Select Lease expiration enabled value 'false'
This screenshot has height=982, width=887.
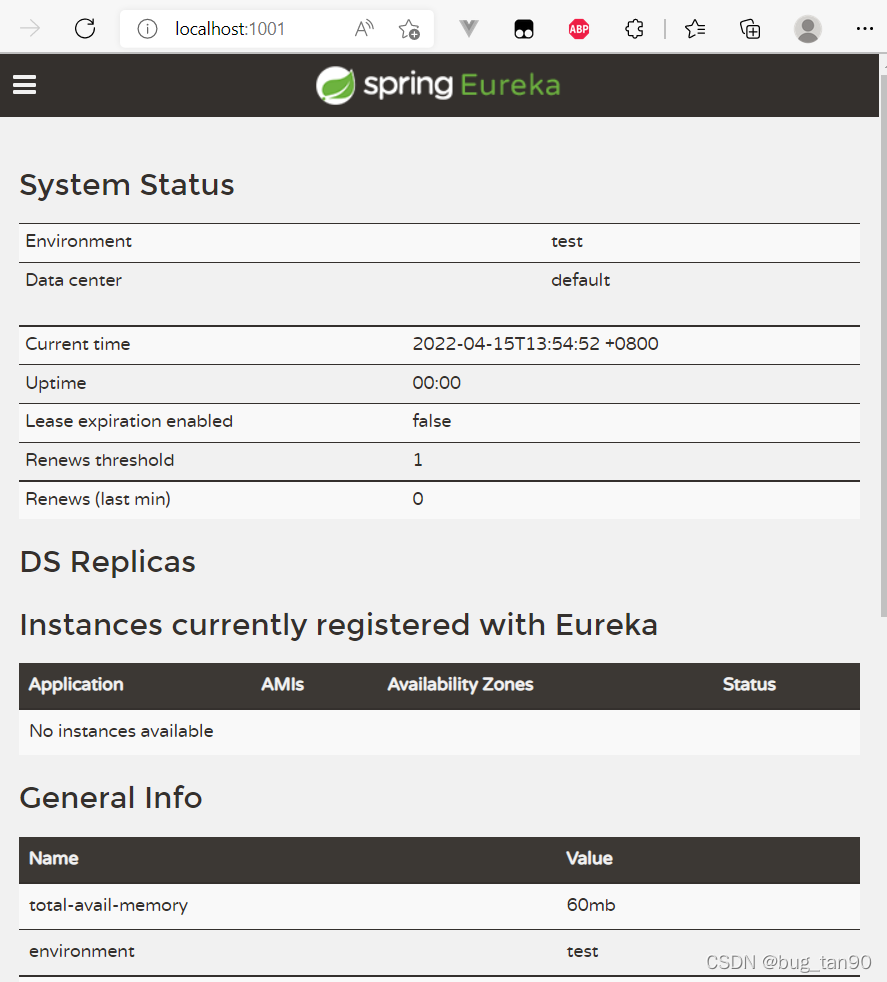(432, 421)
